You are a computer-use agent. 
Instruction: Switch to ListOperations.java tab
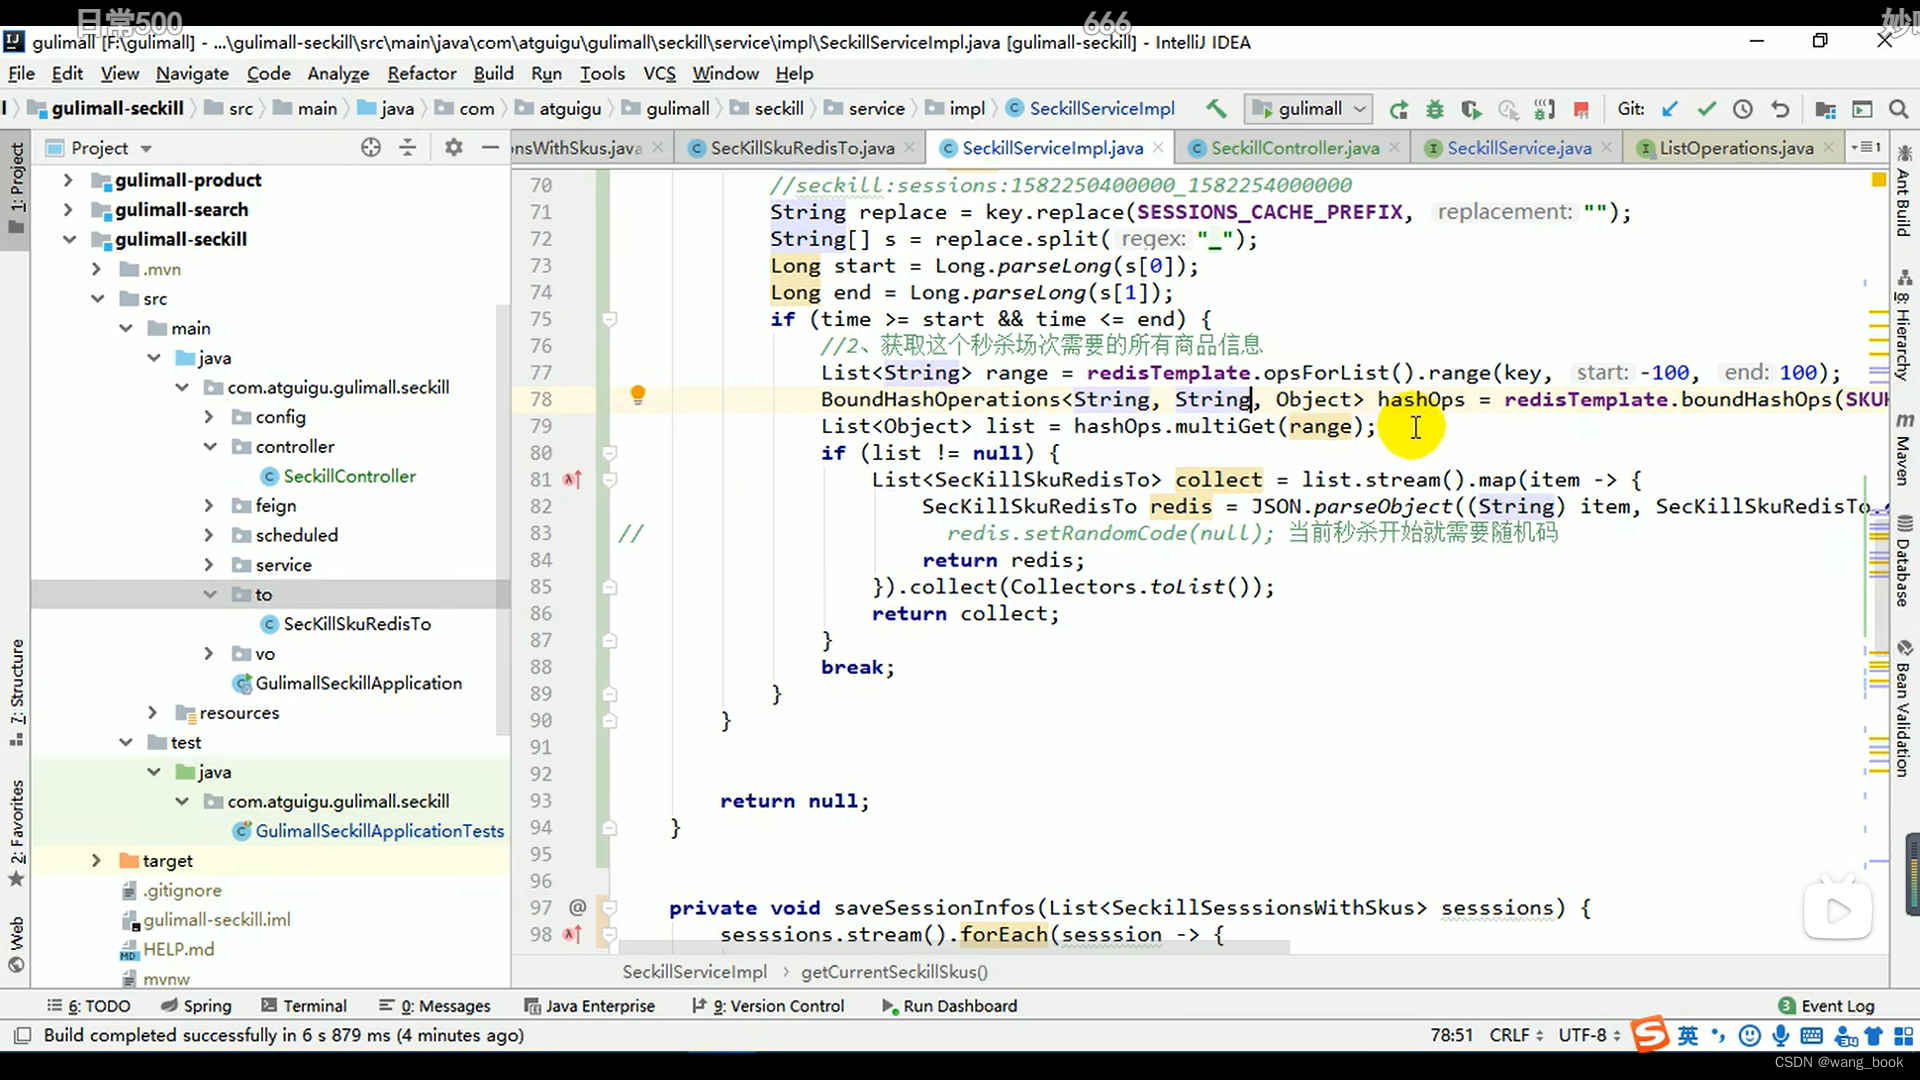coord(1736,148)
